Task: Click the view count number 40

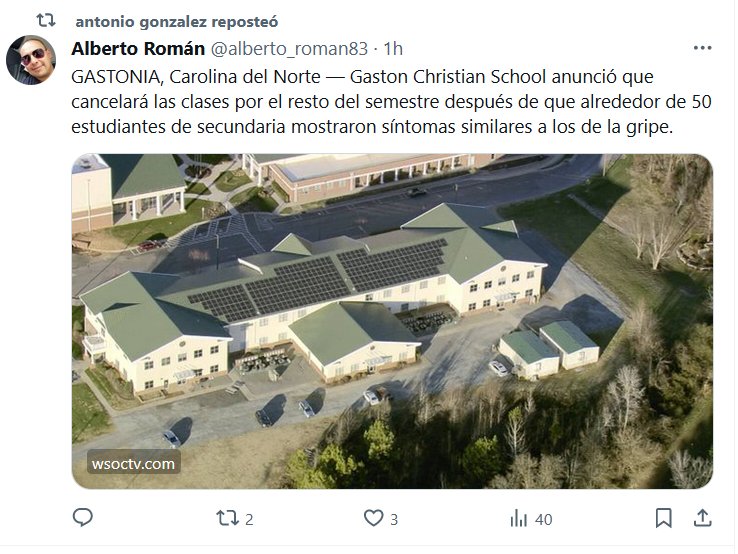Action: tap(544, 519)
